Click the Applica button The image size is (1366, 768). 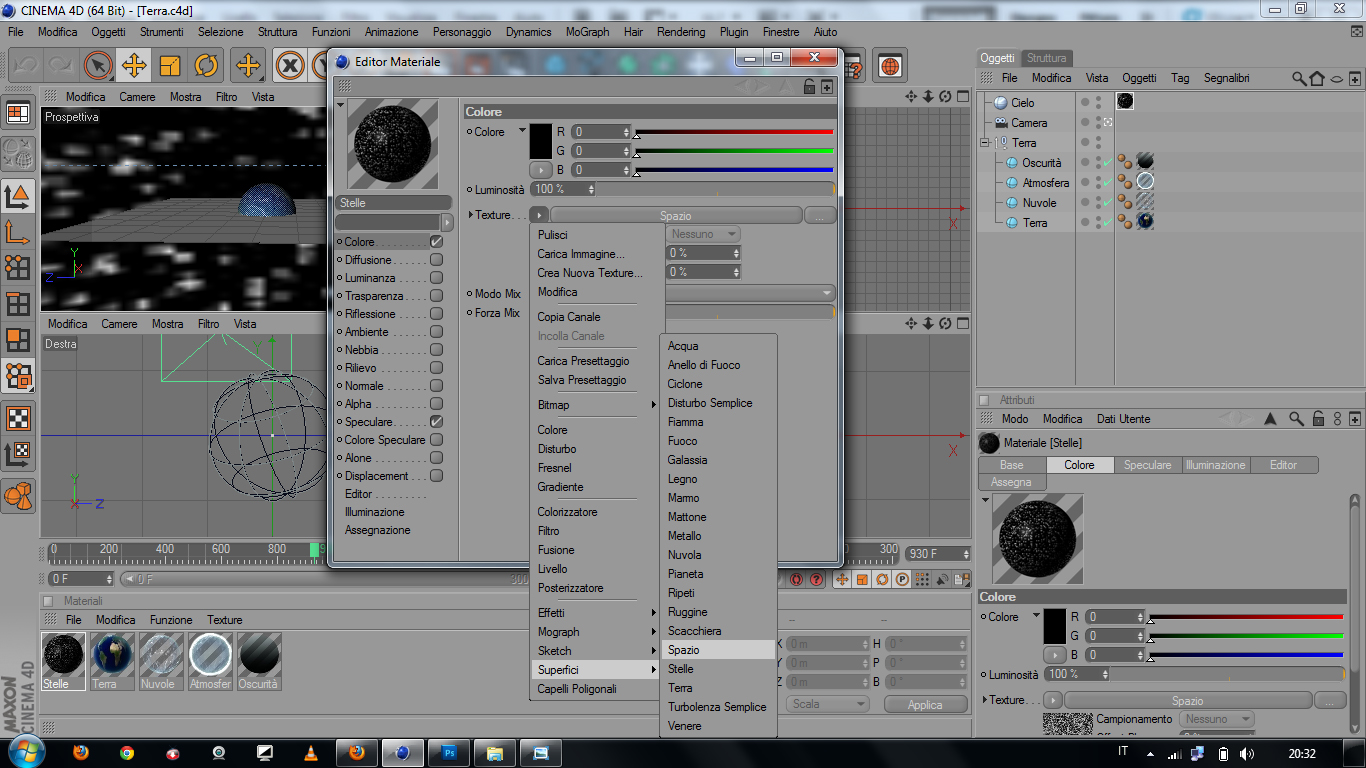tap(925, 705)
